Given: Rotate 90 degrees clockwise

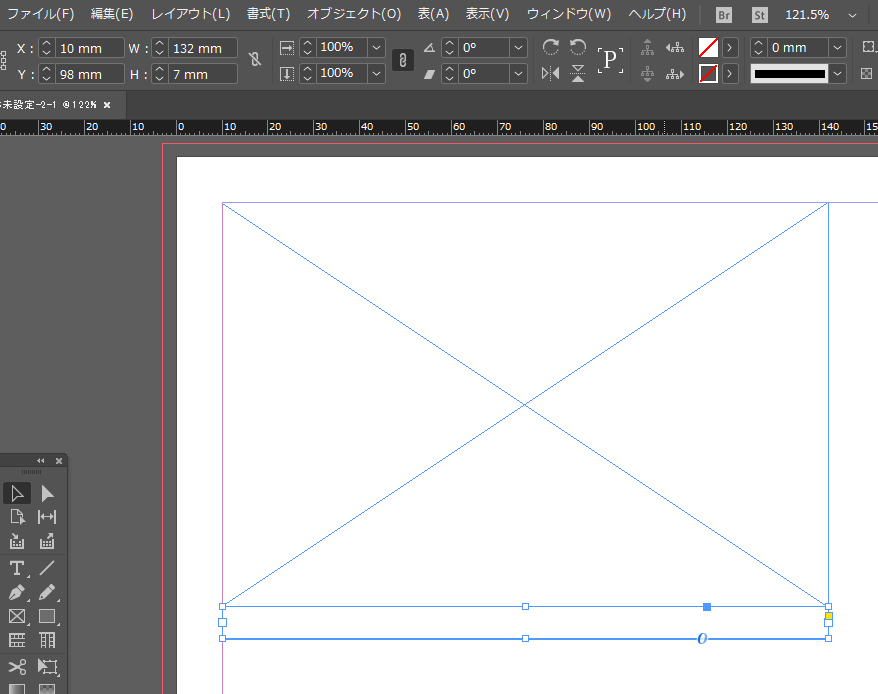Looking at the screenshot, I should (550, 47).
